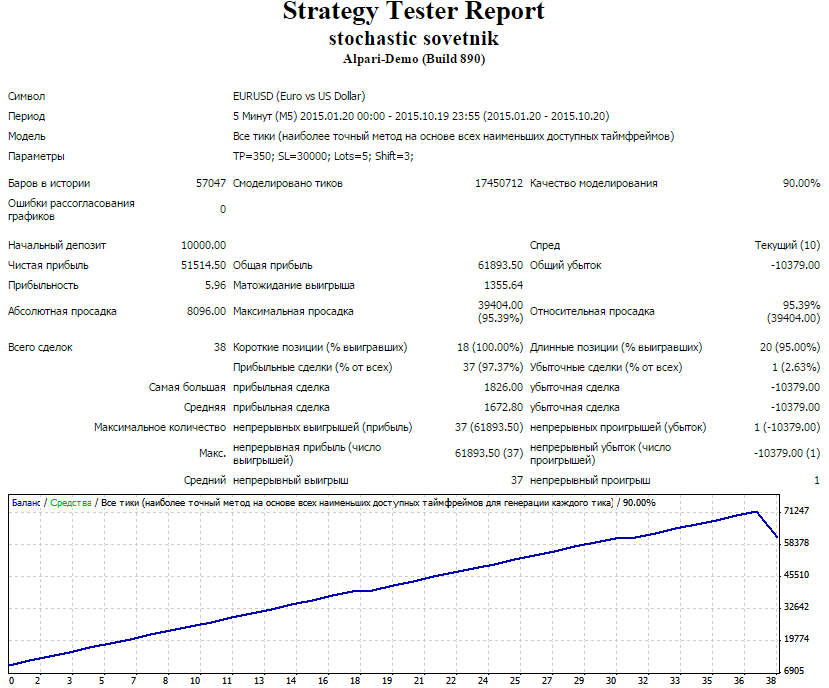
Task: Click chart y-axis label '71247'
Action: click(x=796, y=511)
